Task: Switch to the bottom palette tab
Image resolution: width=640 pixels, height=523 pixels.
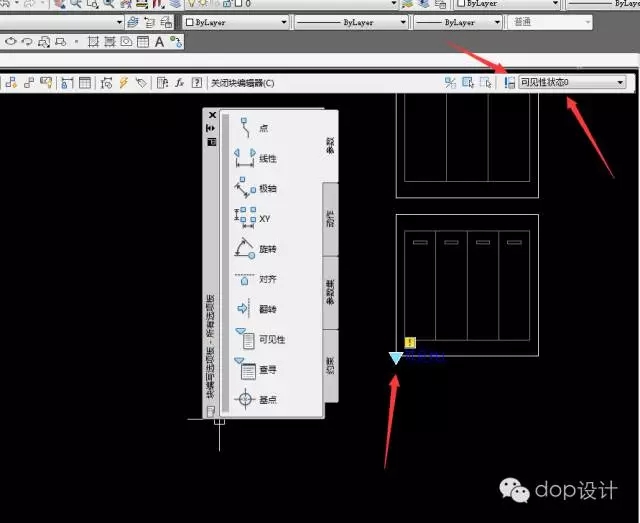Action: [x=330, y=365]
